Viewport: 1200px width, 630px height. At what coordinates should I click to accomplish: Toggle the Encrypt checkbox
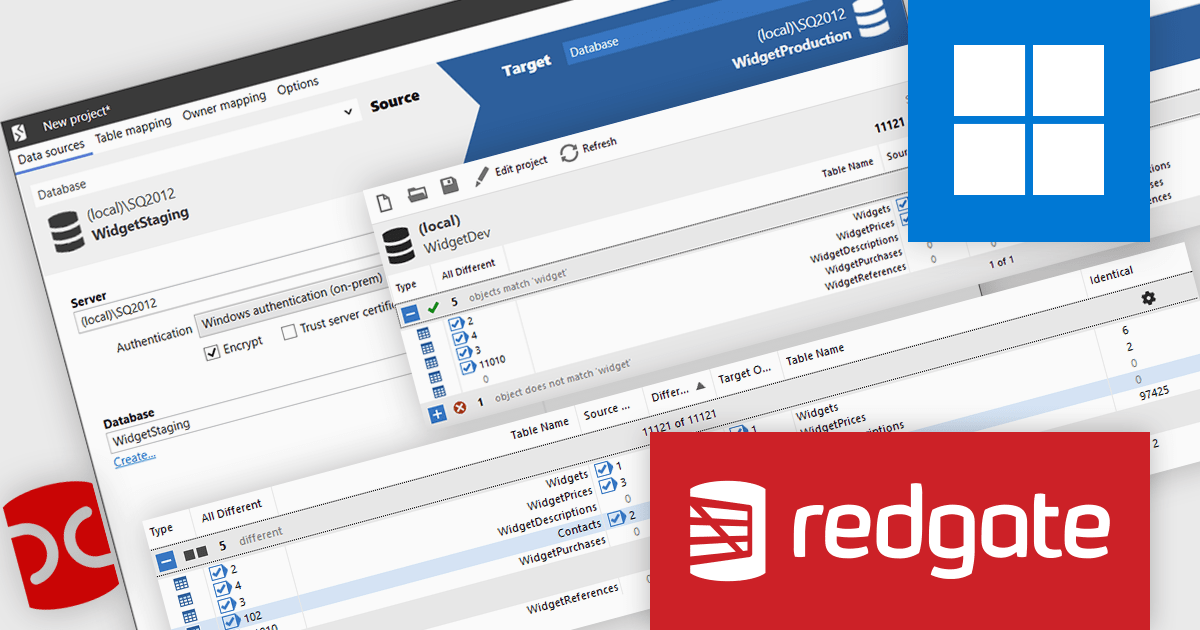click(211, 353)
